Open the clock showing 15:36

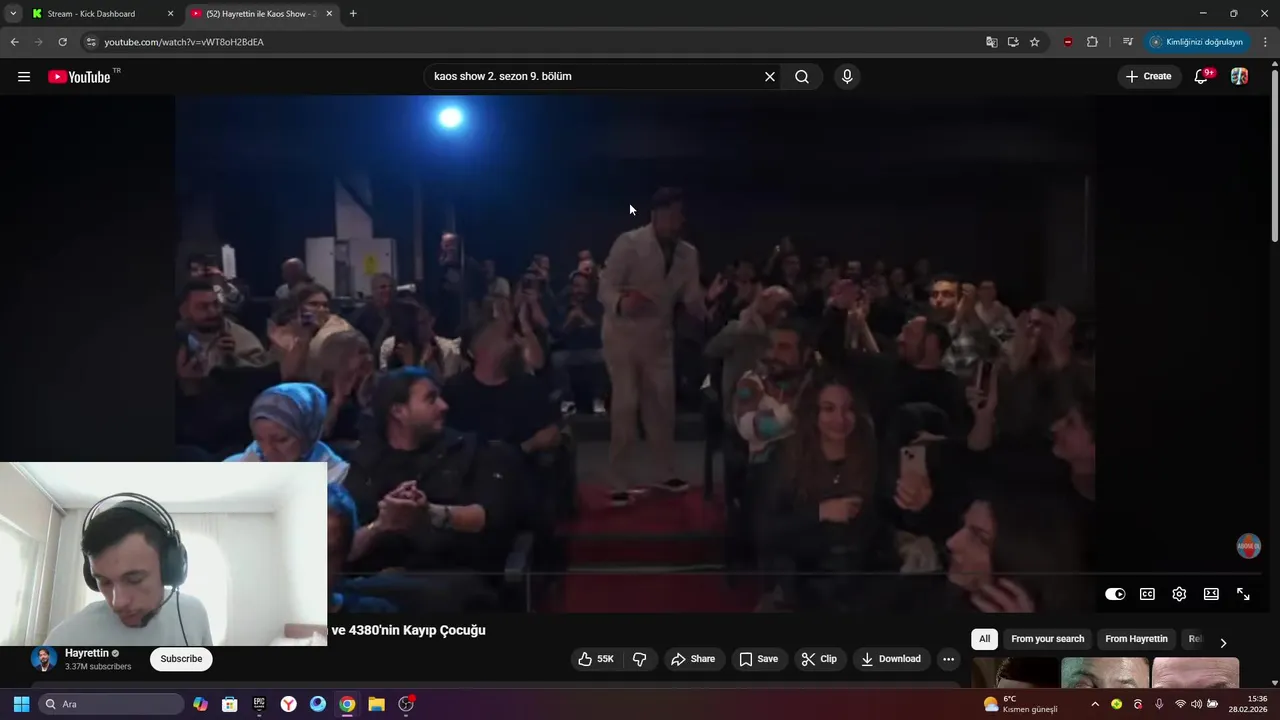pyautogui.click(x=1248, y=704)
